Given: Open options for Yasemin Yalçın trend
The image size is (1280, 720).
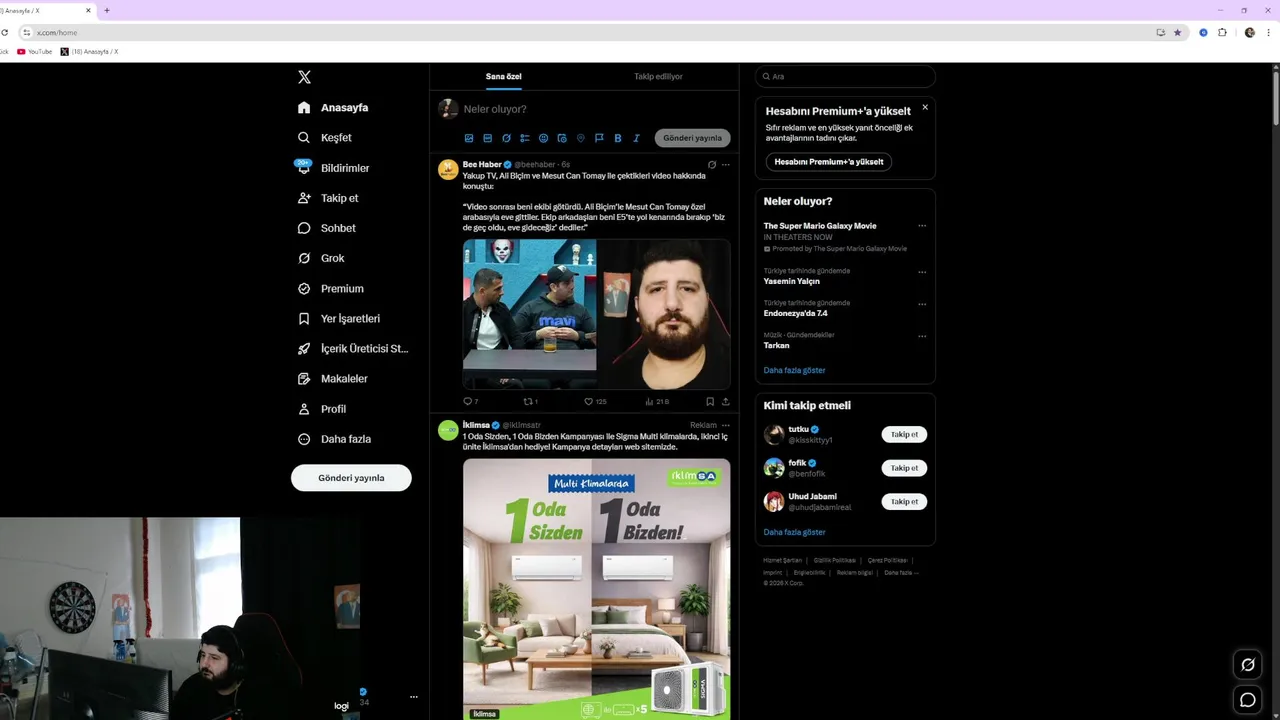Looking at the screenshot, I should point(922,271).
